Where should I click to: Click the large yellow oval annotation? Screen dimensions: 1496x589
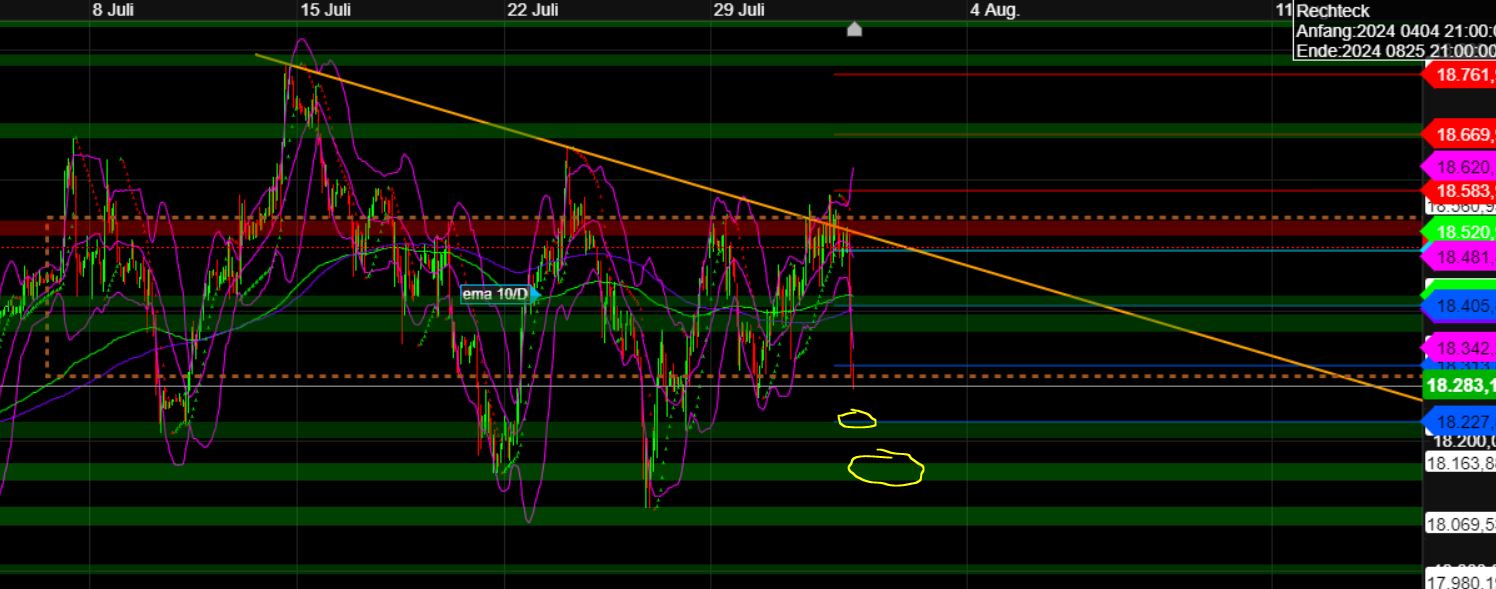pyautogui.click(x=885, y=469)
